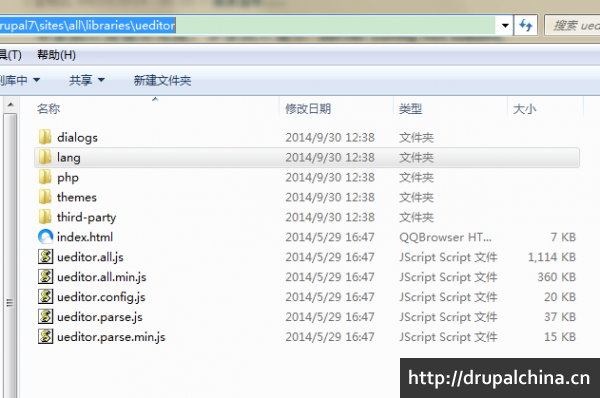The height and width of the screenshot is (398, 600).
Task: Click the 2014/5/29 16:47 date of ueditor.config.js
Action: (x=330, y=297)
